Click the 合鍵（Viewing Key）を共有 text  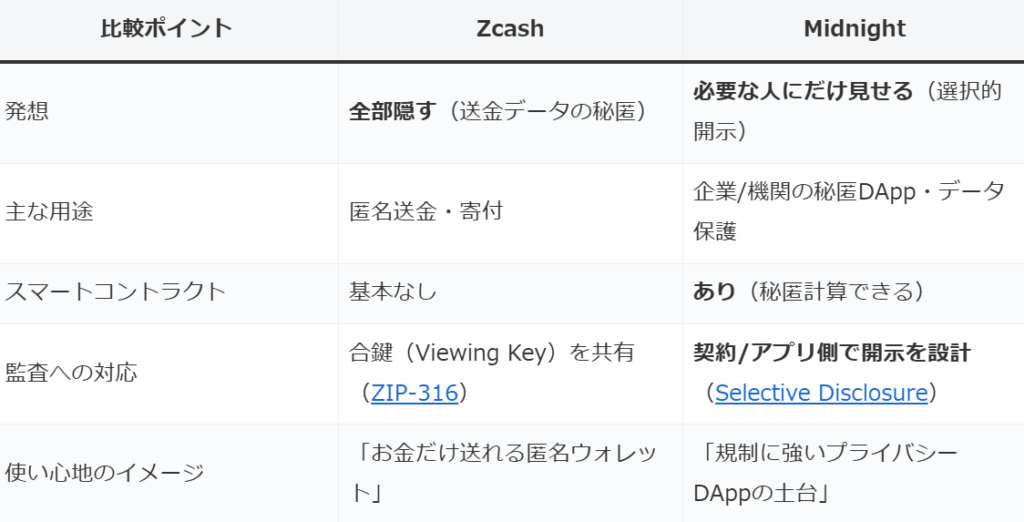[x=491, y=353]
